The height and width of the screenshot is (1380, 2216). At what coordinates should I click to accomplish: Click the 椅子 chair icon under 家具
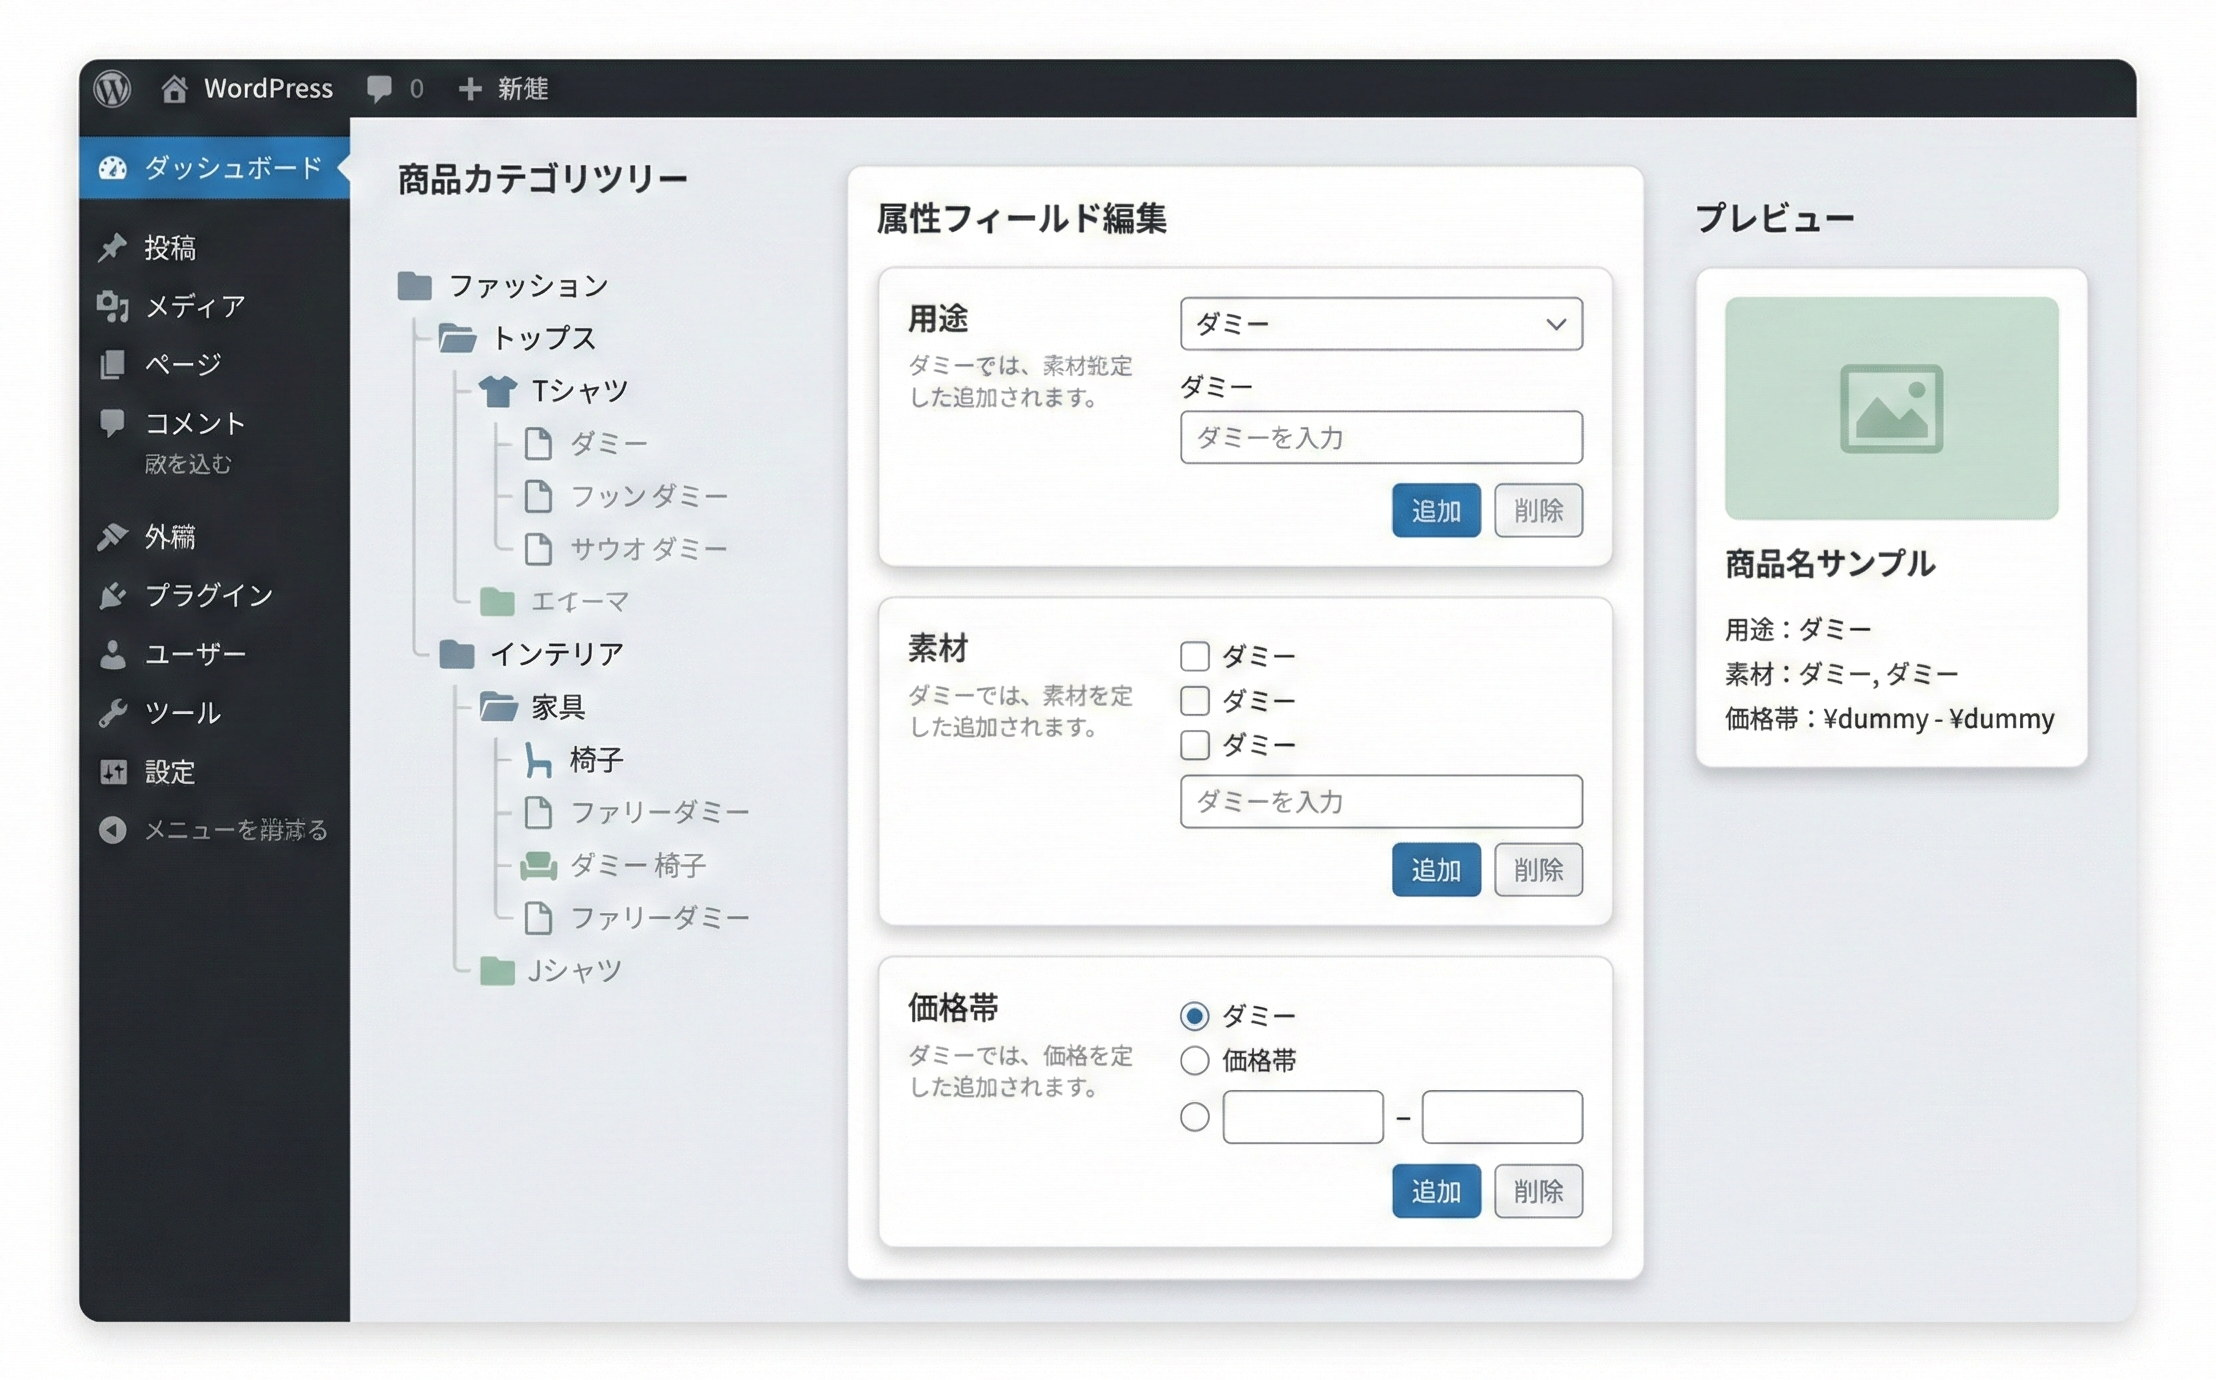pos(540,760)
